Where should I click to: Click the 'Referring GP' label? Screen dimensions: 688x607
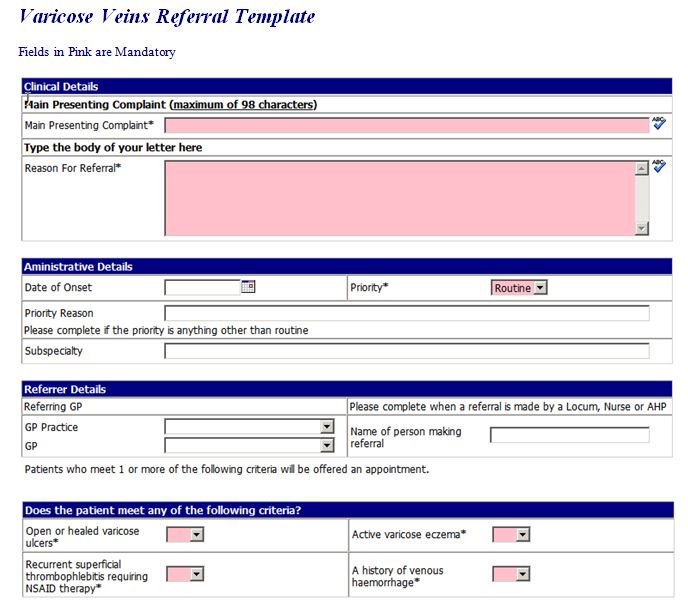pyautogui.click(x=53, y=407)
